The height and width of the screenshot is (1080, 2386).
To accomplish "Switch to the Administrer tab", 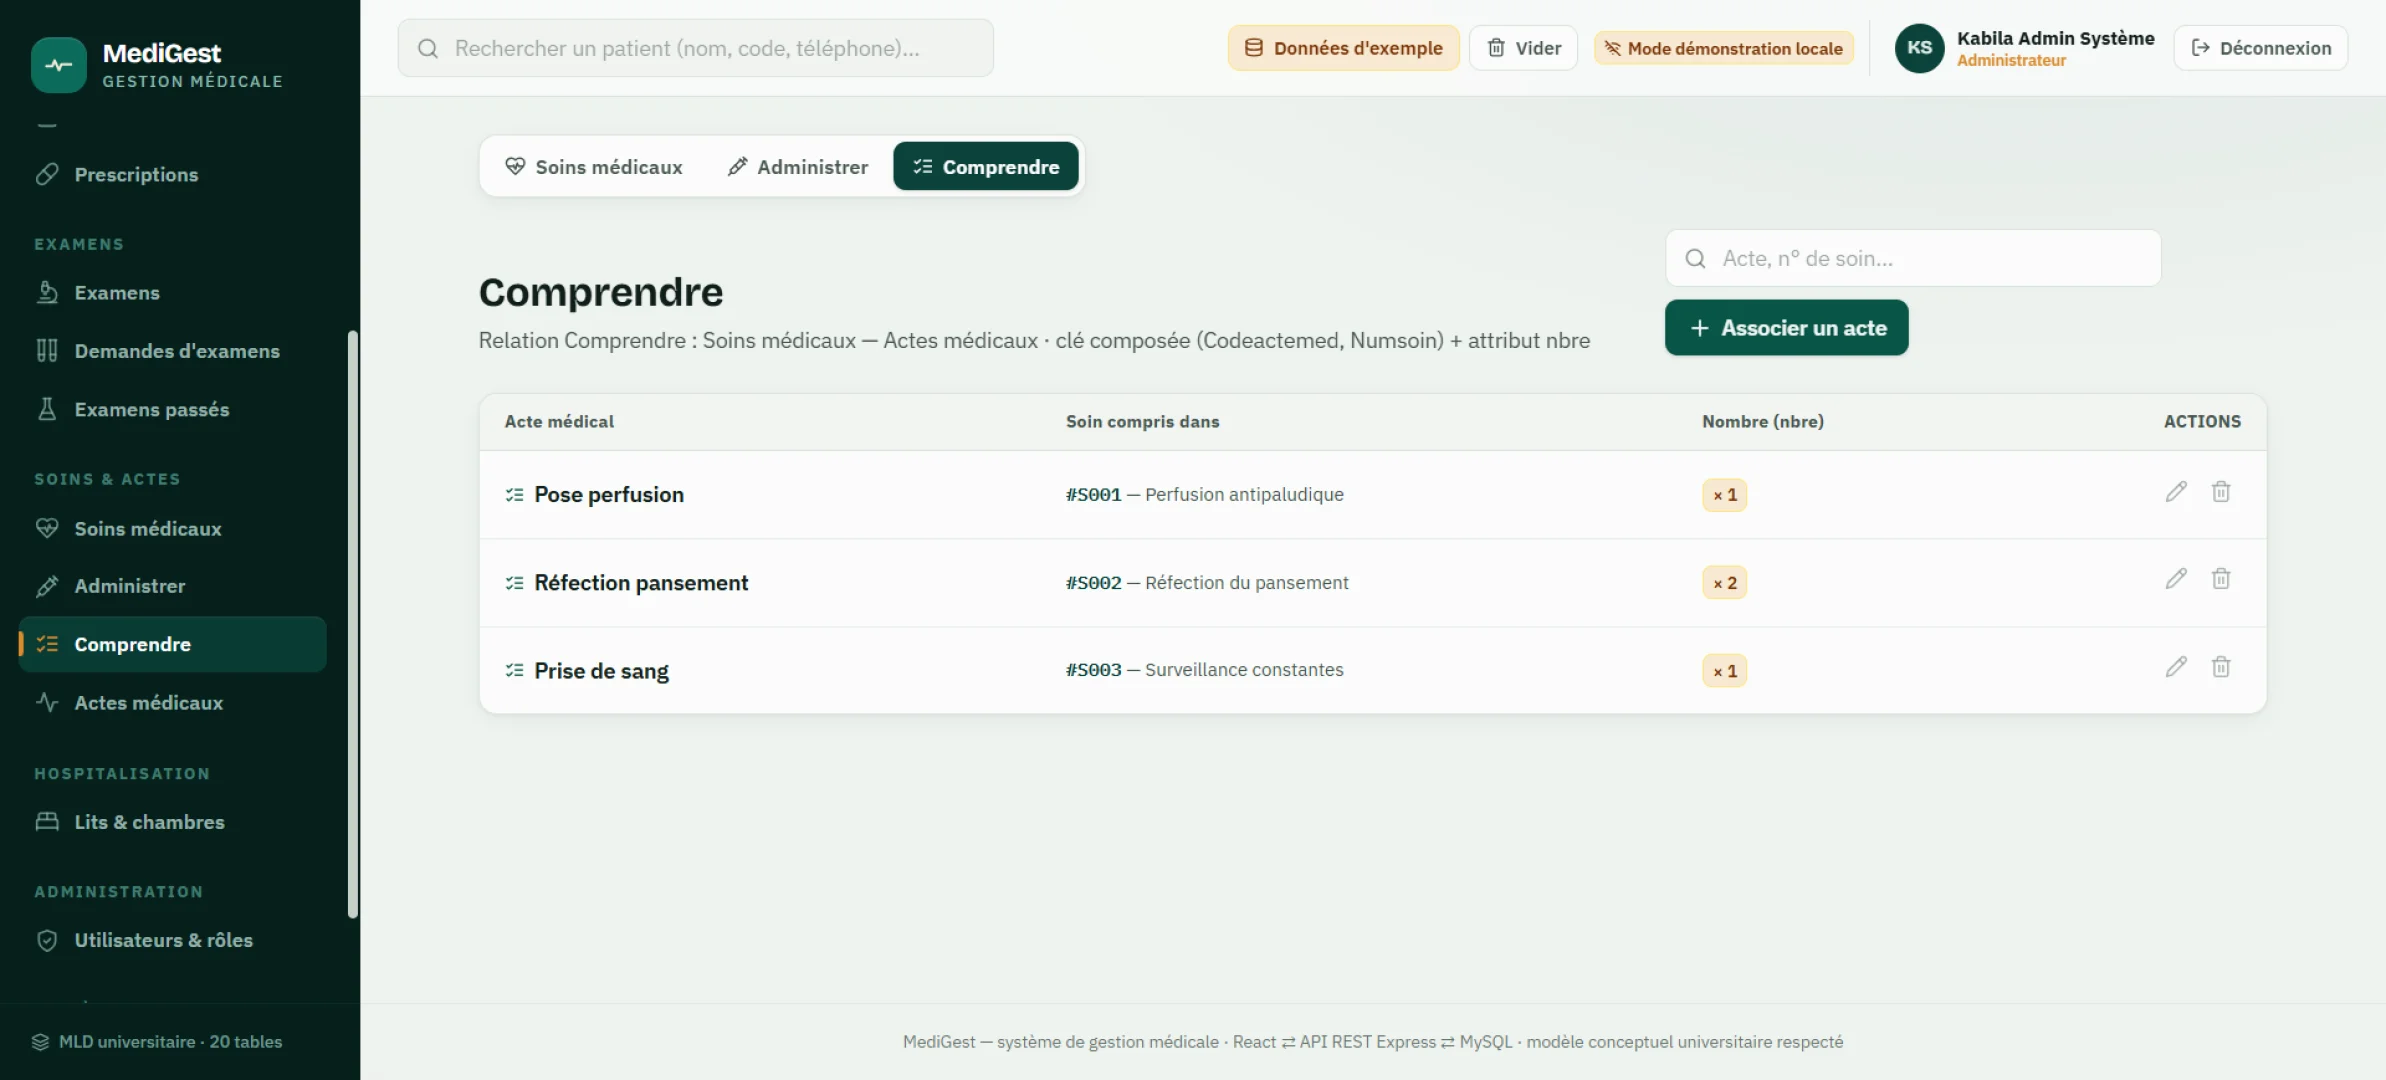I will [798, 166].
